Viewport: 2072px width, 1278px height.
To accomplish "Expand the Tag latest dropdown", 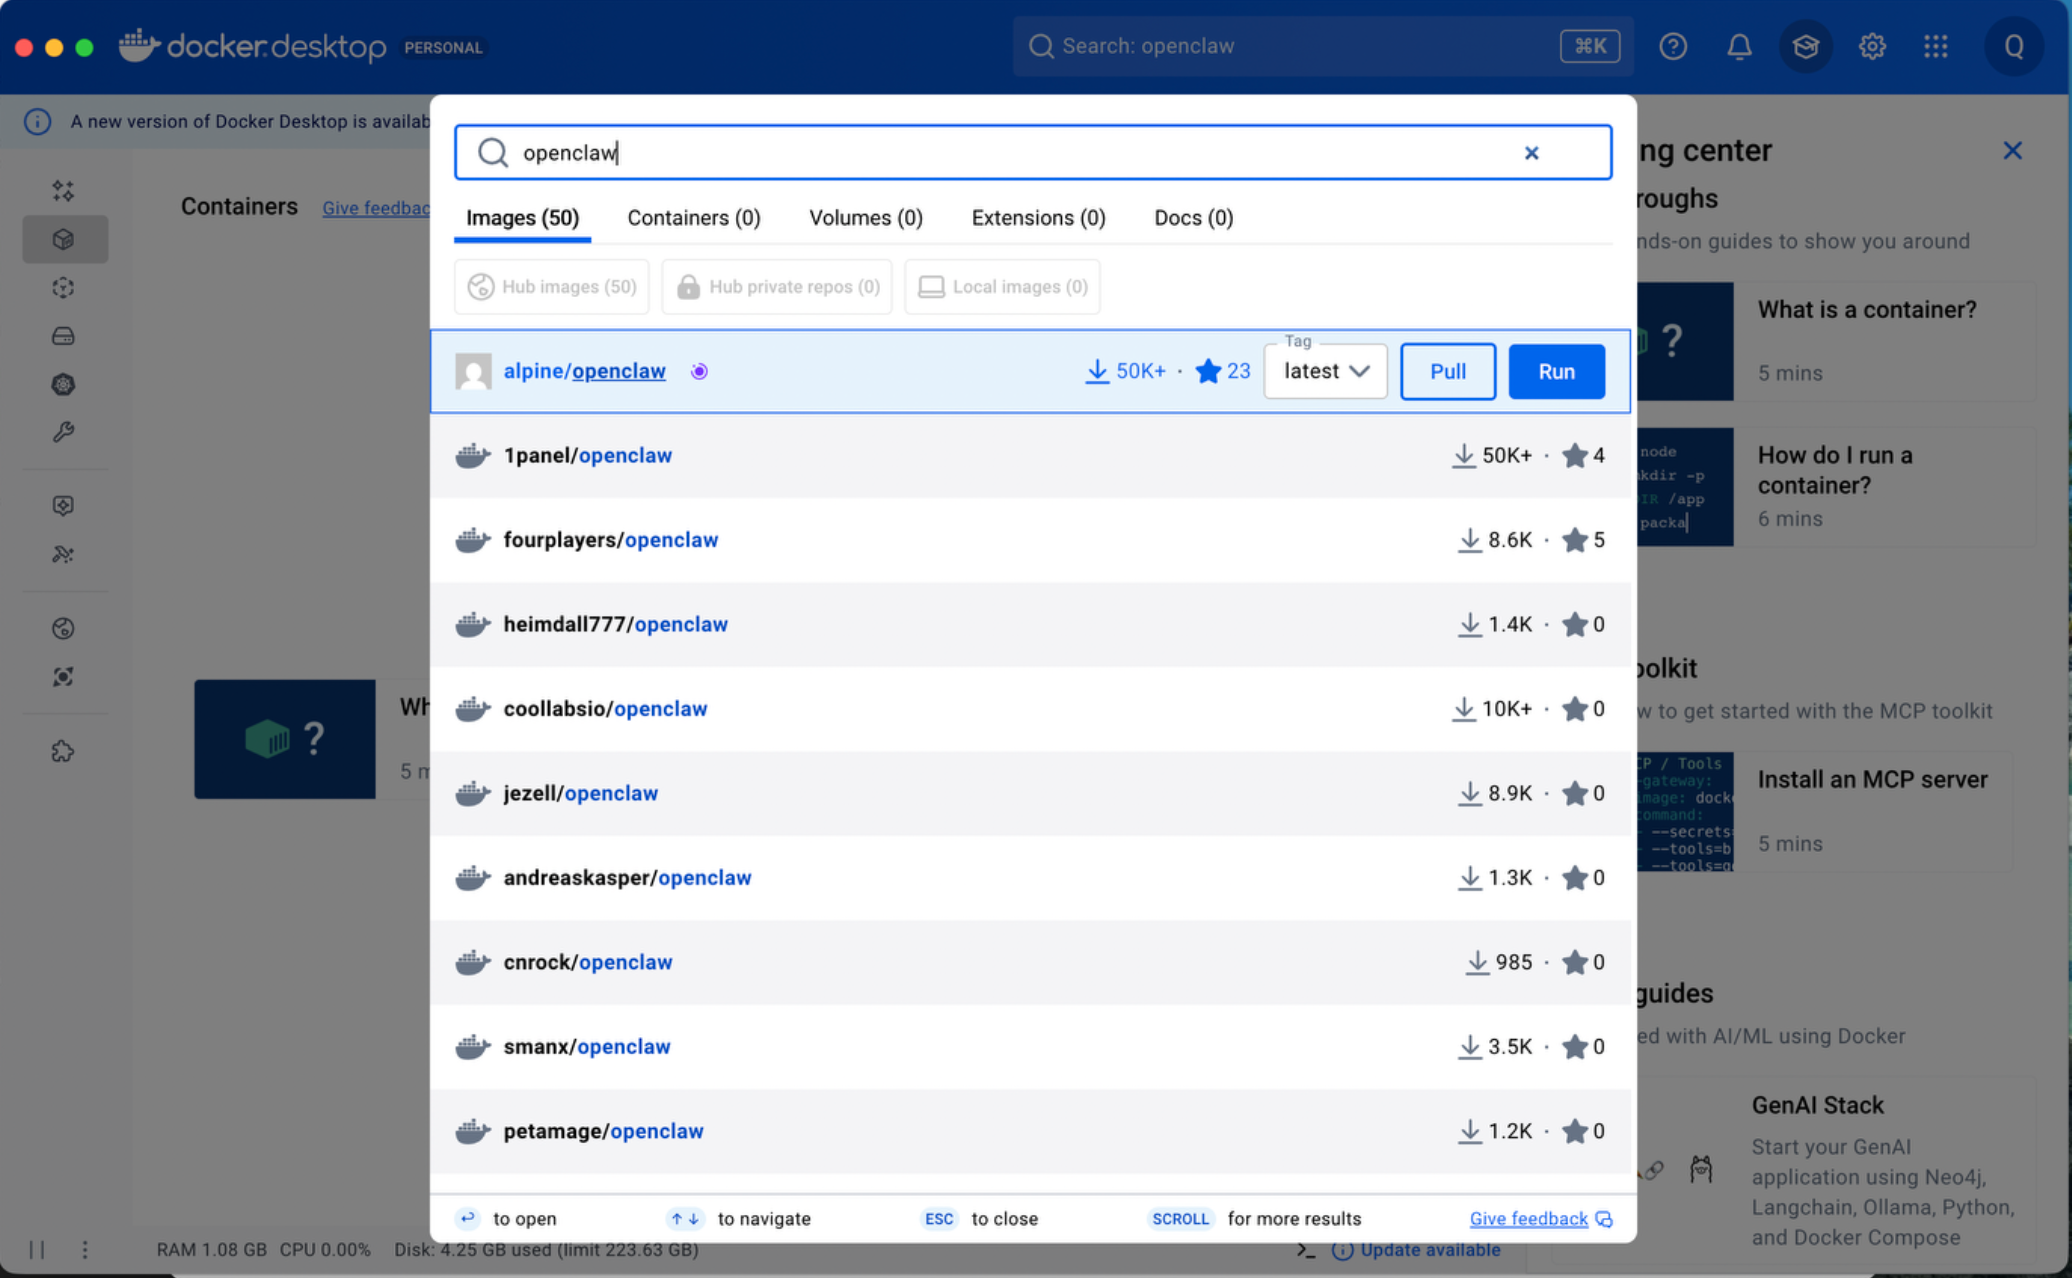I will pos(1325,371).
